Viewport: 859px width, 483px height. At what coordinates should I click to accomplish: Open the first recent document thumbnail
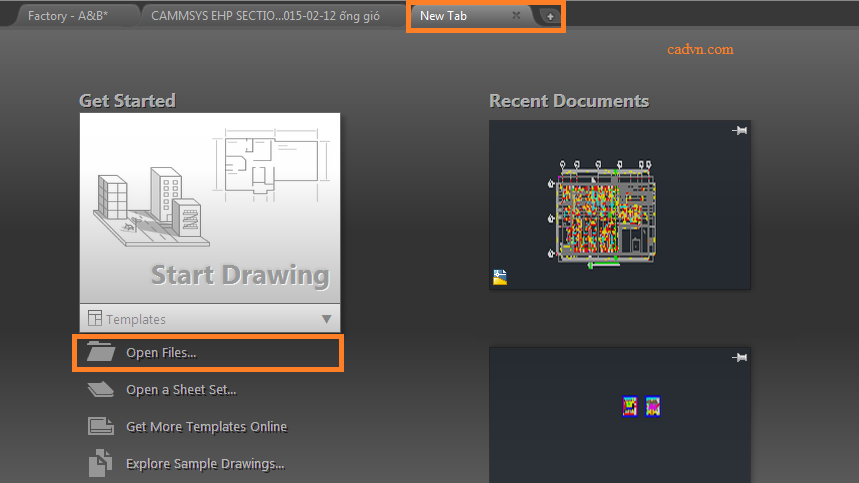[x=620, y=205]
